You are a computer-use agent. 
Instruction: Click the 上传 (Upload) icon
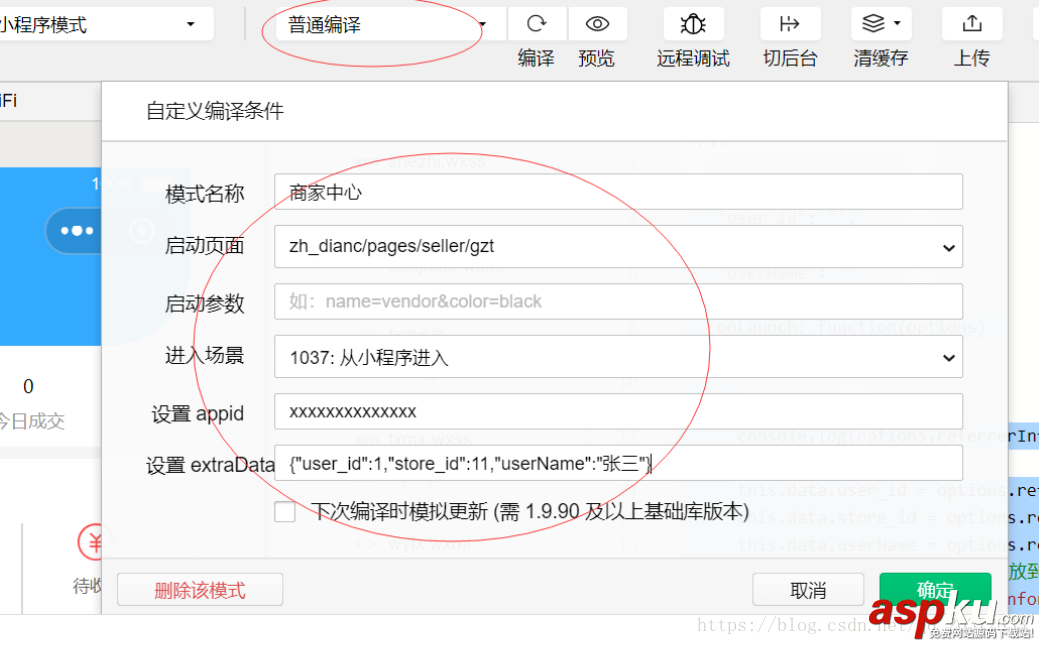[x=971, y=23]
